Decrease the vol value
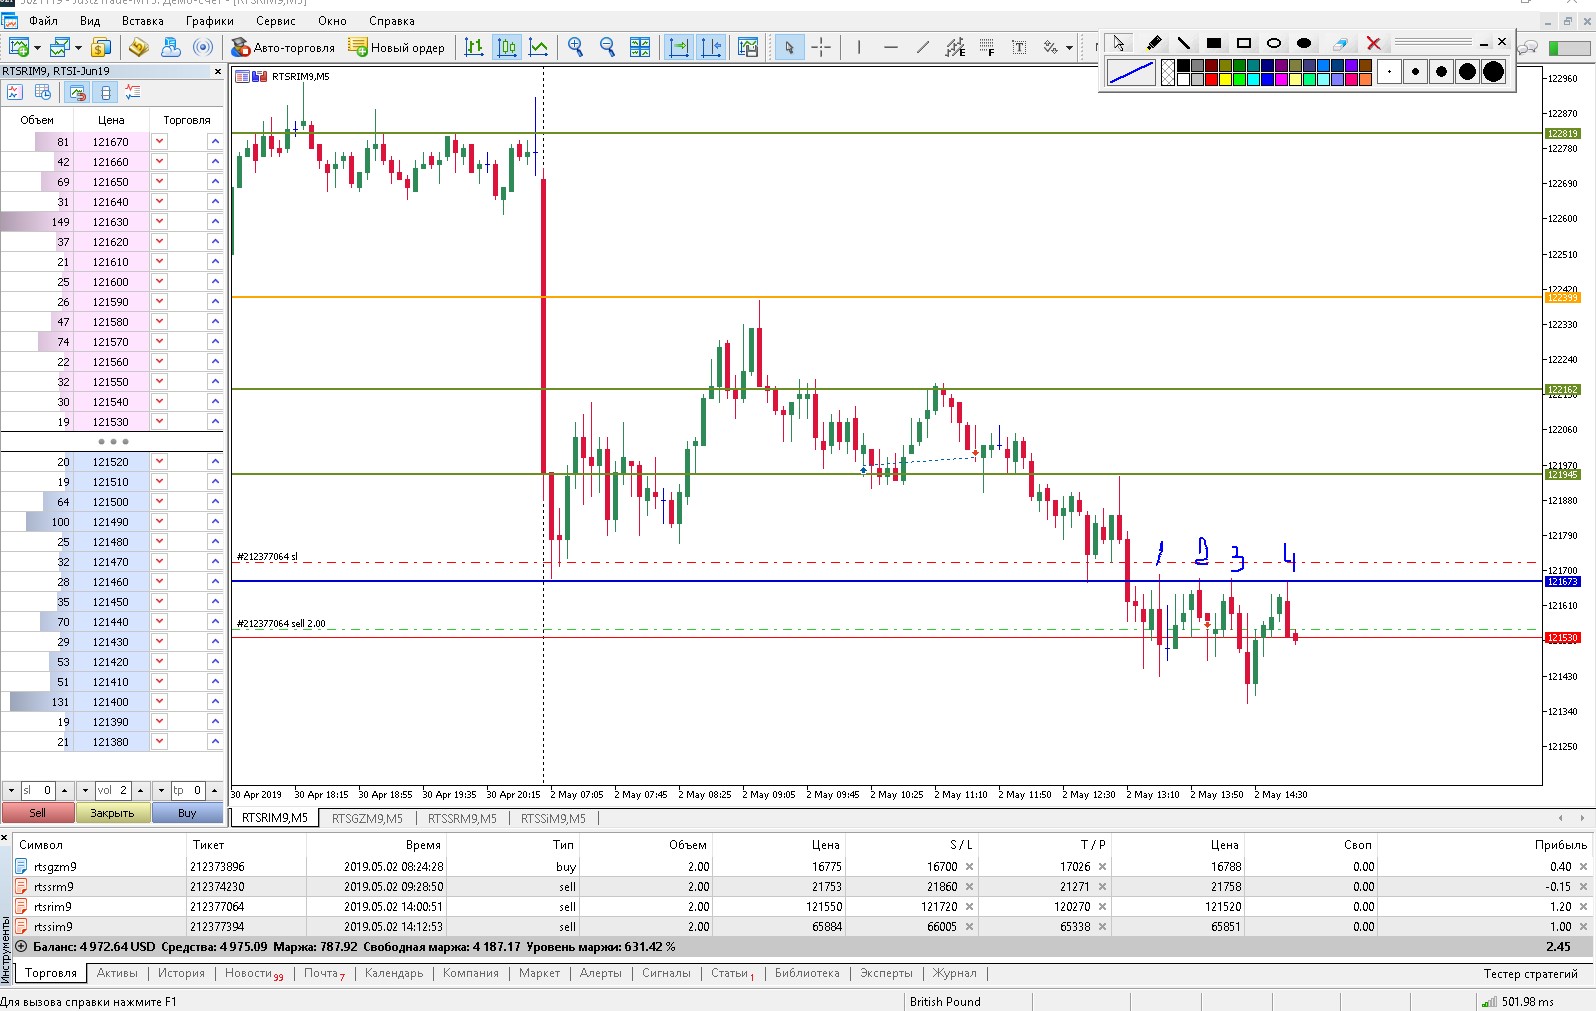Image resolution: width=1596 pixels, height=1011 pixels. click(x=85, y=790)
